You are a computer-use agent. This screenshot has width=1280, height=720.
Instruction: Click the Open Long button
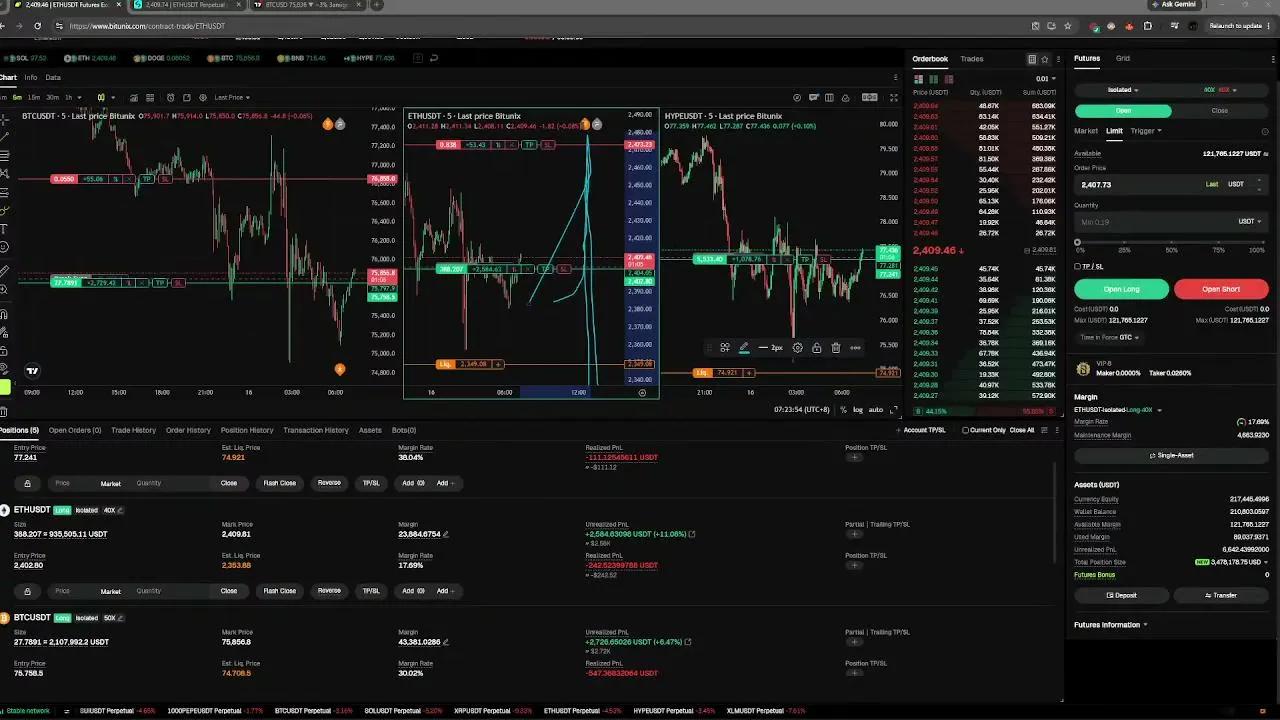coord(1121,289)
